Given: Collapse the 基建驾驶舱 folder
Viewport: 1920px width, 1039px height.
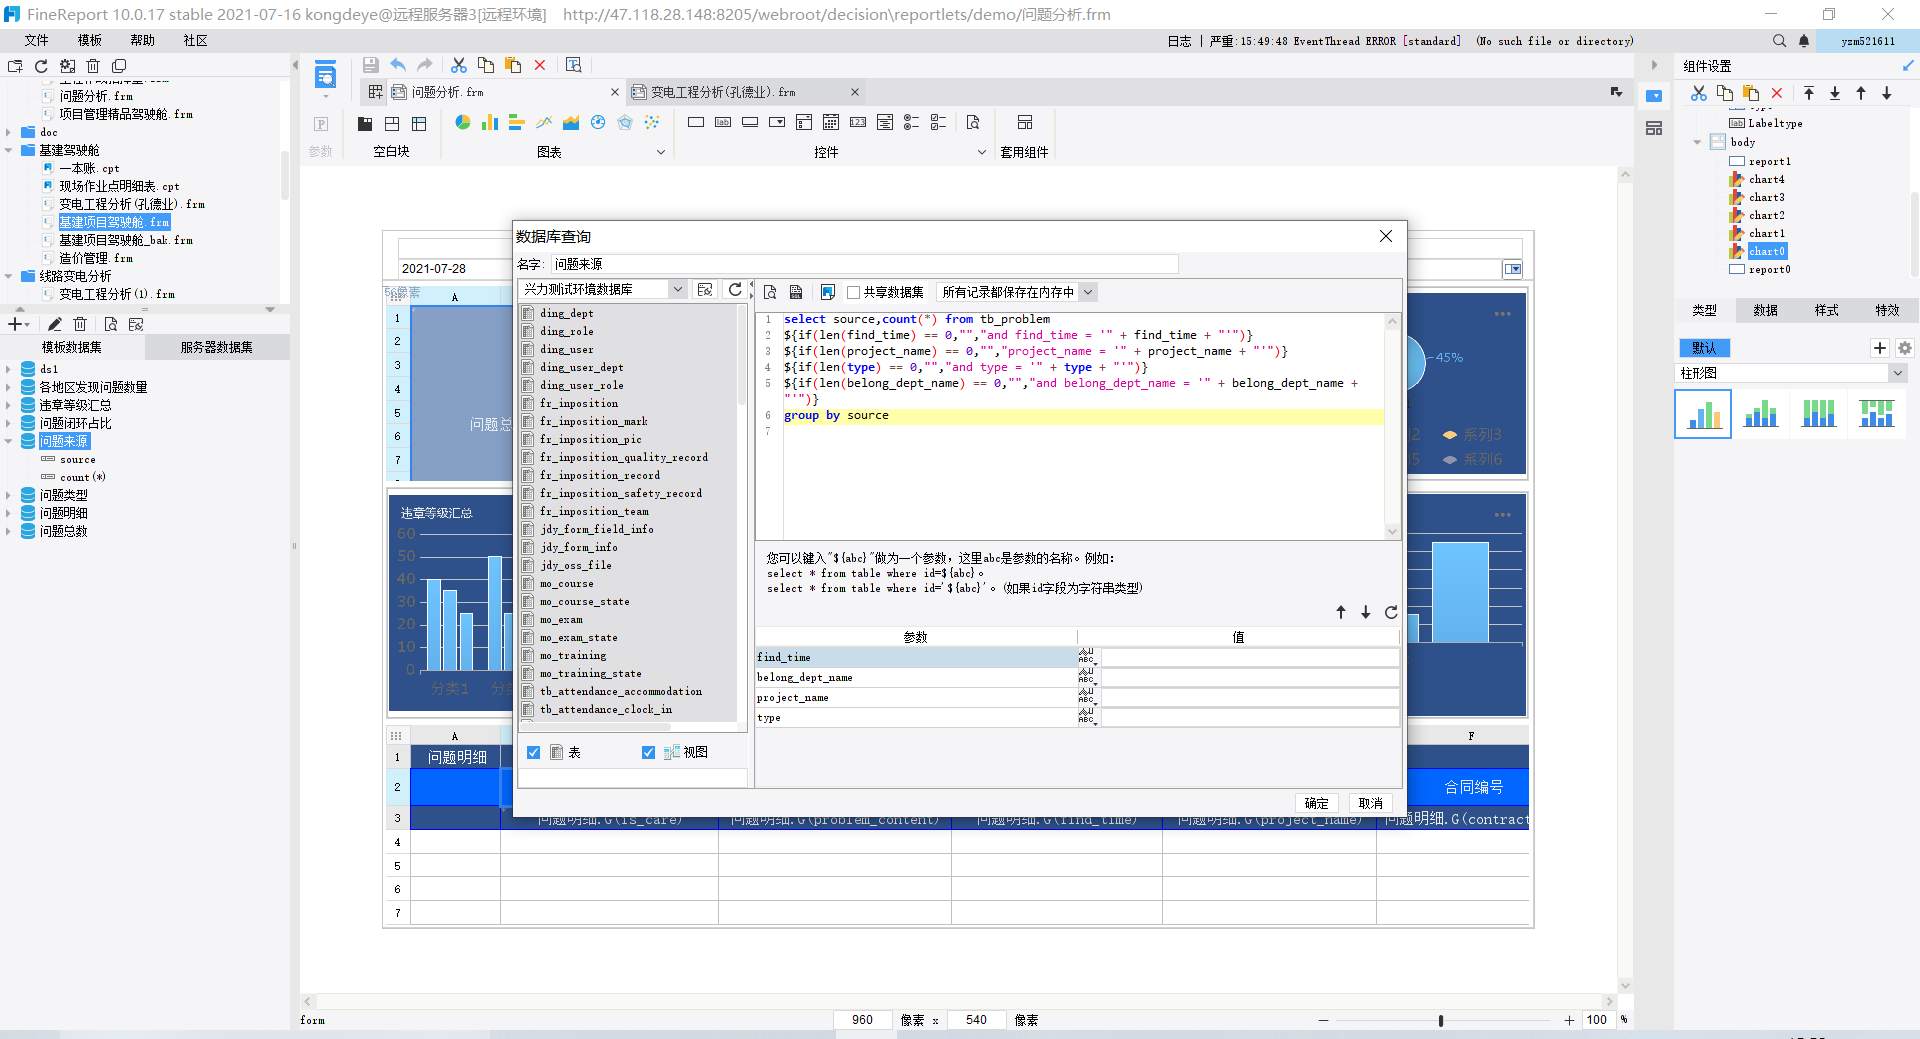Looking at the screenshot, I should (x=8, y=150).
